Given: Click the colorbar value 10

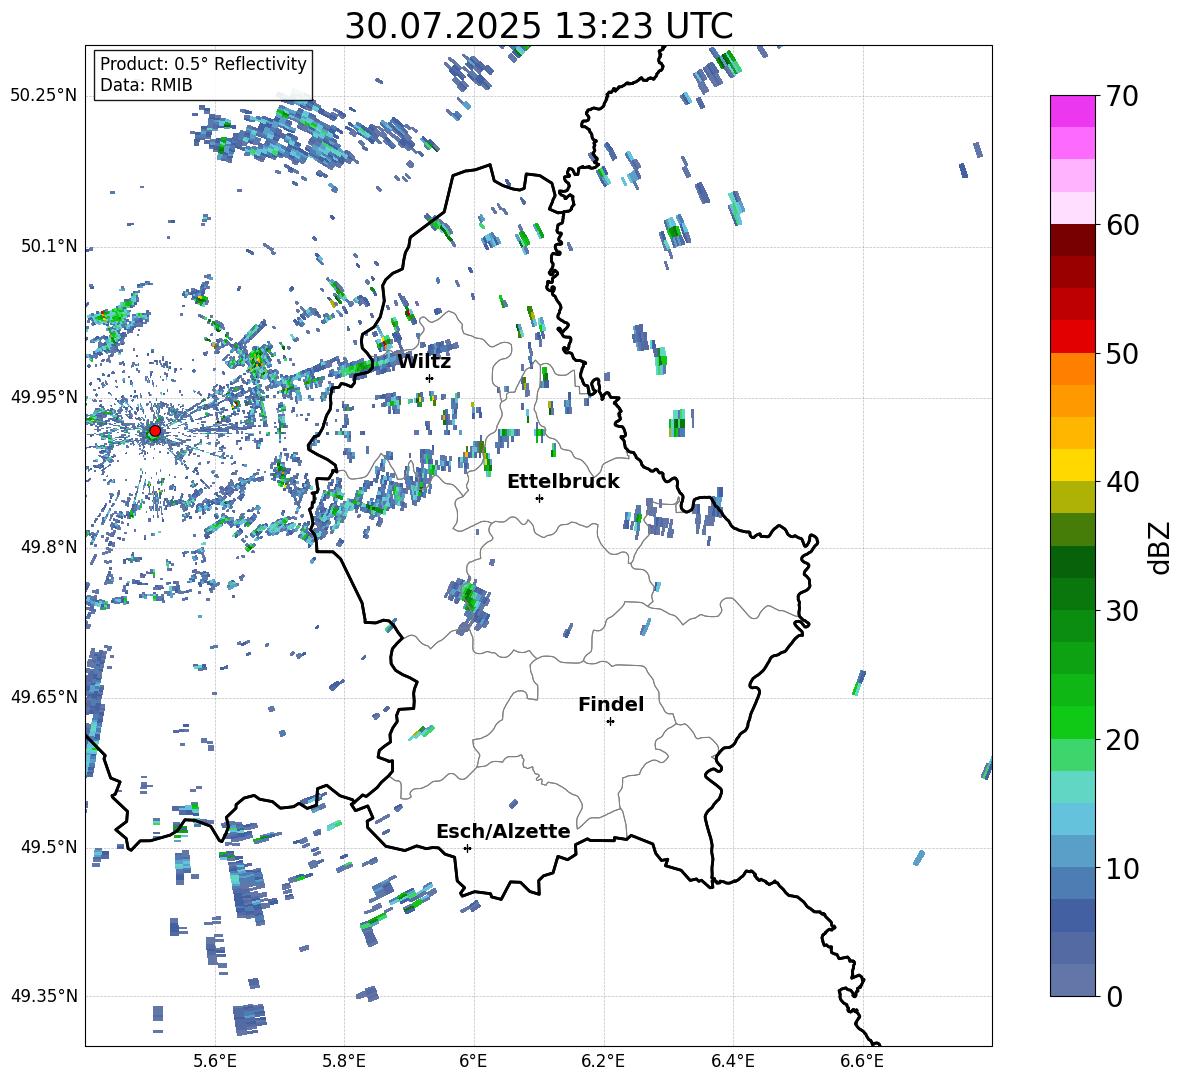Looking at the screenshot, I should (x=1122, y=868).
